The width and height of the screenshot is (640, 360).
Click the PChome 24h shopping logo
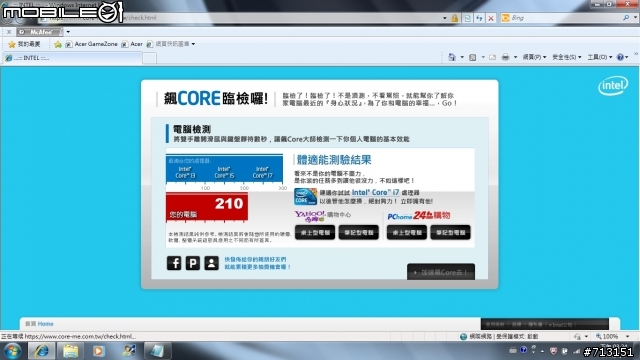(418, 216)
